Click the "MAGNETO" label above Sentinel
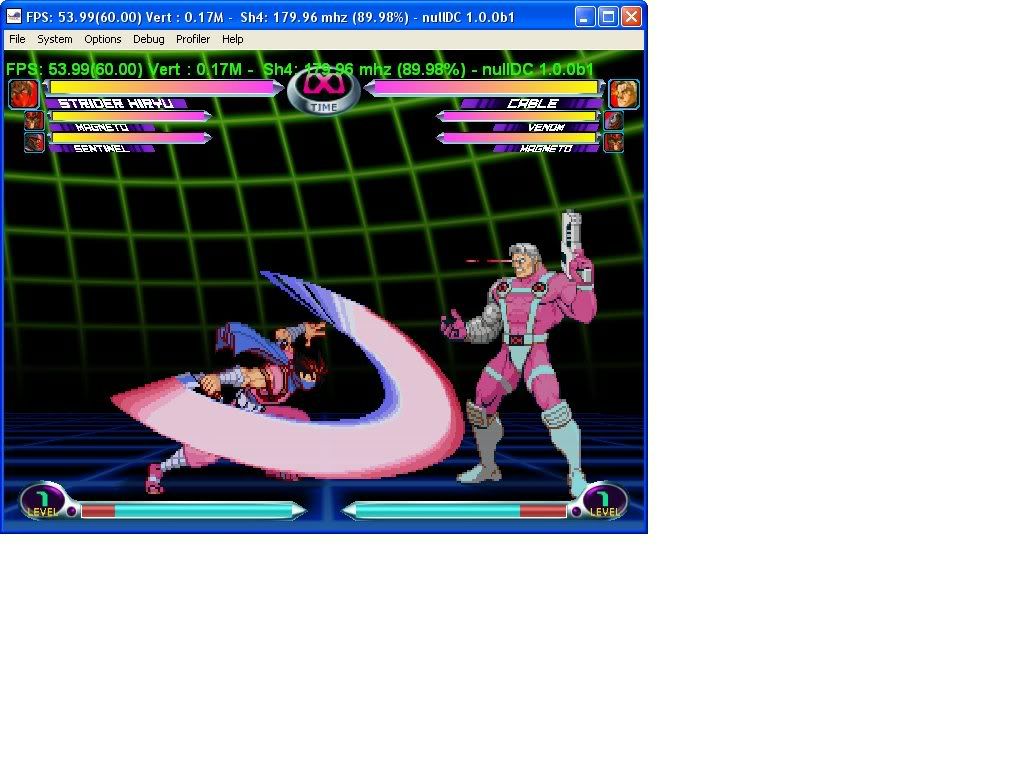 [x=101, y=127]
